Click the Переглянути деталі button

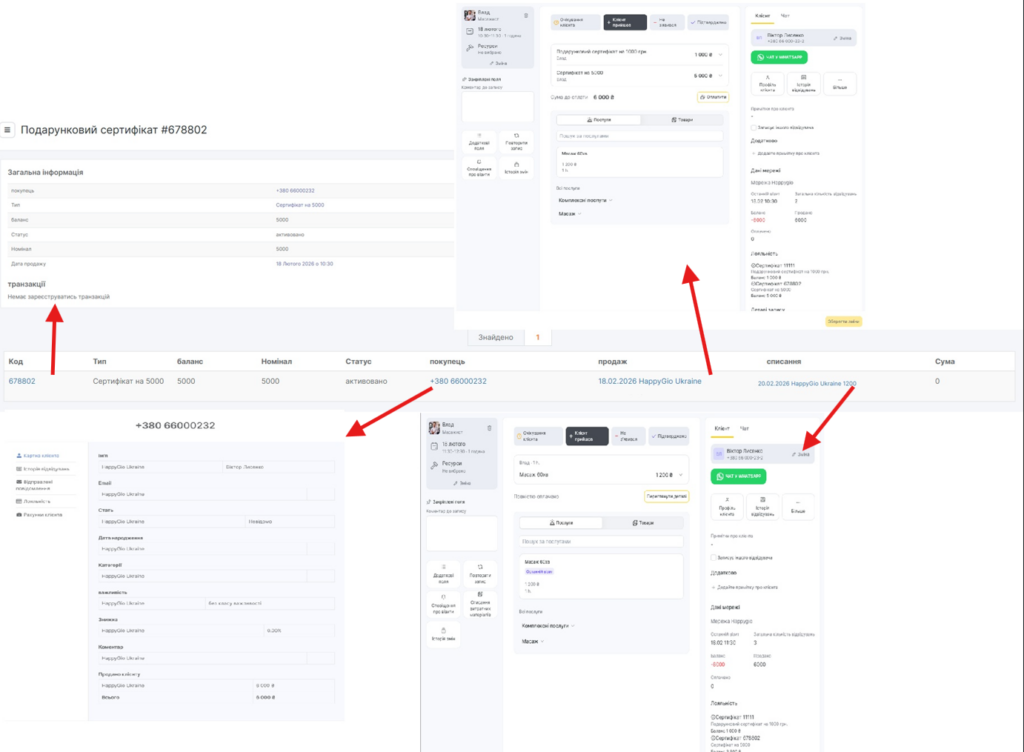pyautogui.click(x=664, y=496)
